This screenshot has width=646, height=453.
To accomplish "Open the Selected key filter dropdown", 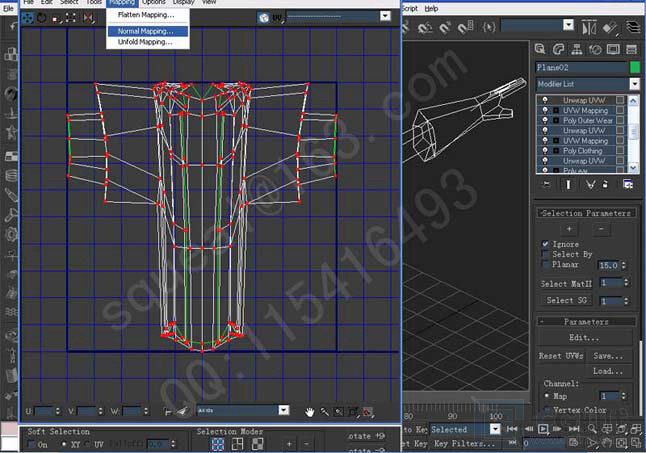I will 495,430.
